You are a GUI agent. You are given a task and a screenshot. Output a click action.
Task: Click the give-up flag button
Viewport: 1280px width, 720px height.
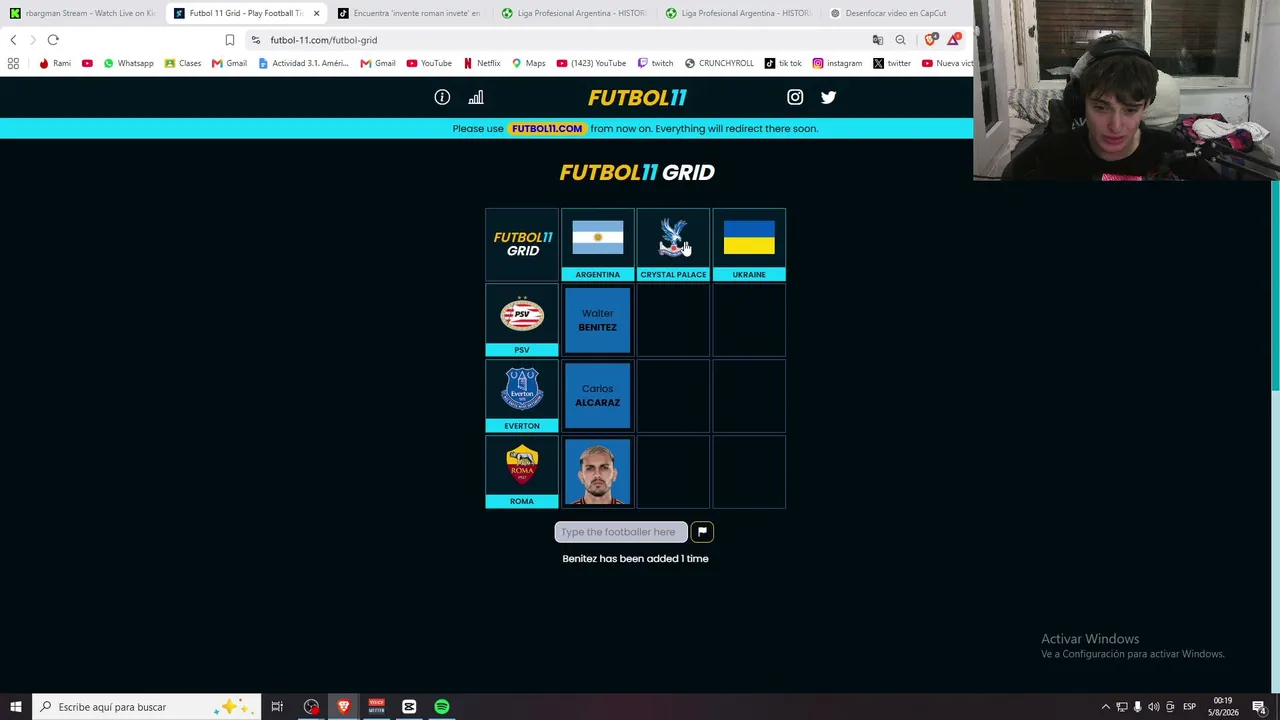[702, 532]
